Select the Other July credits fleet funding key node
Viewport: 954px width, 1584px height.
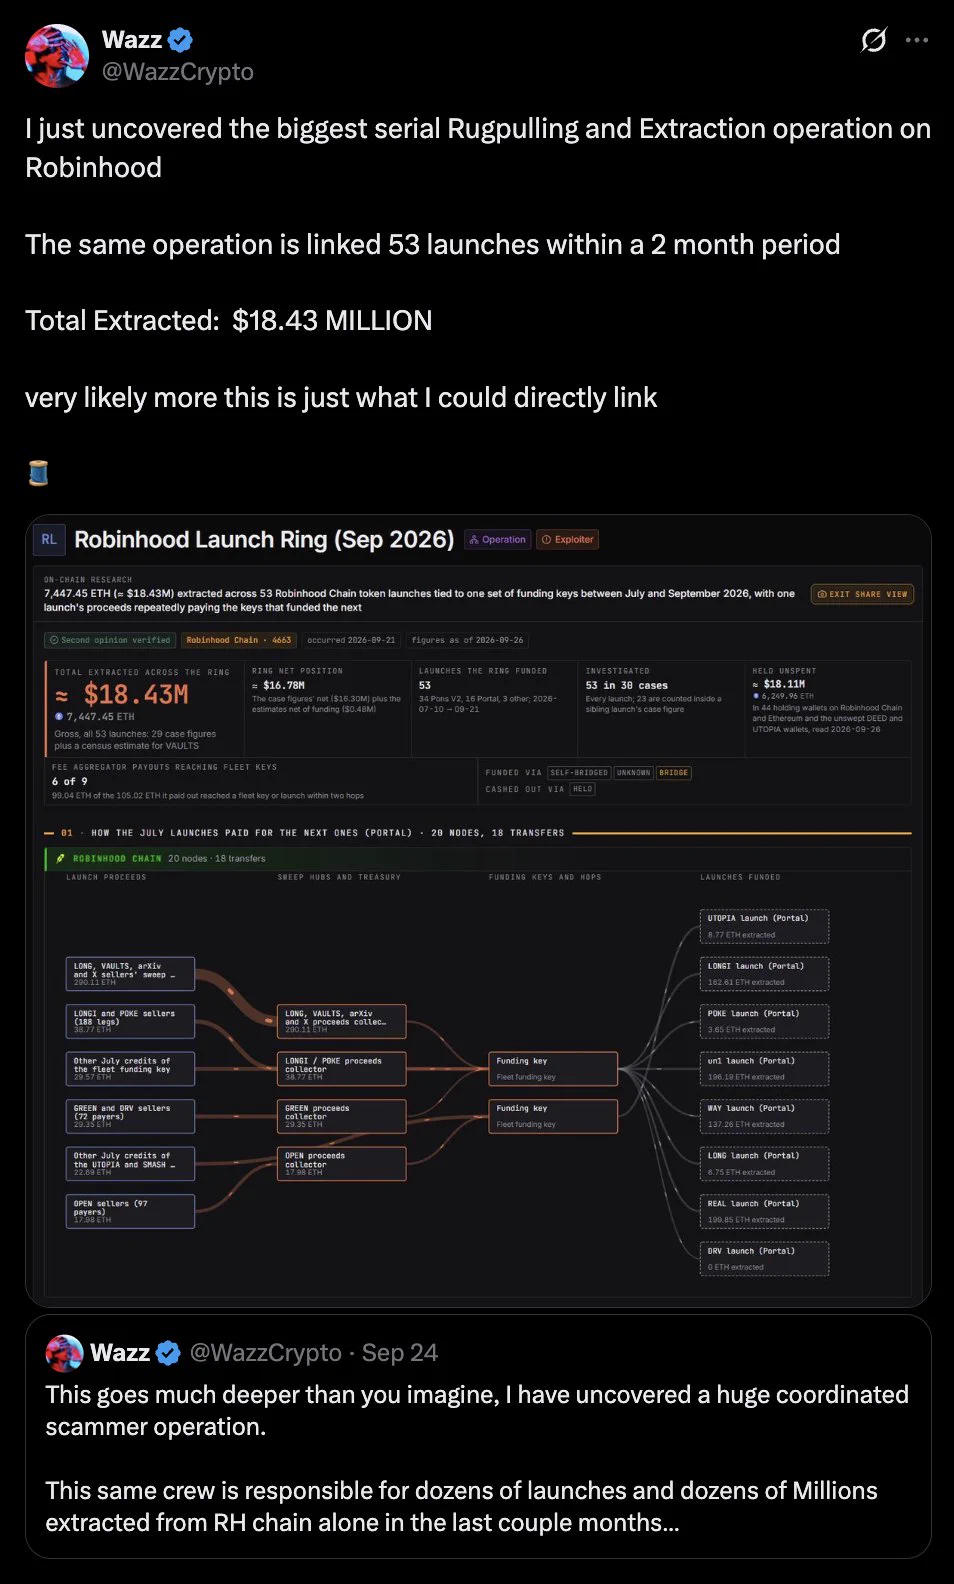click(131, 1069)
